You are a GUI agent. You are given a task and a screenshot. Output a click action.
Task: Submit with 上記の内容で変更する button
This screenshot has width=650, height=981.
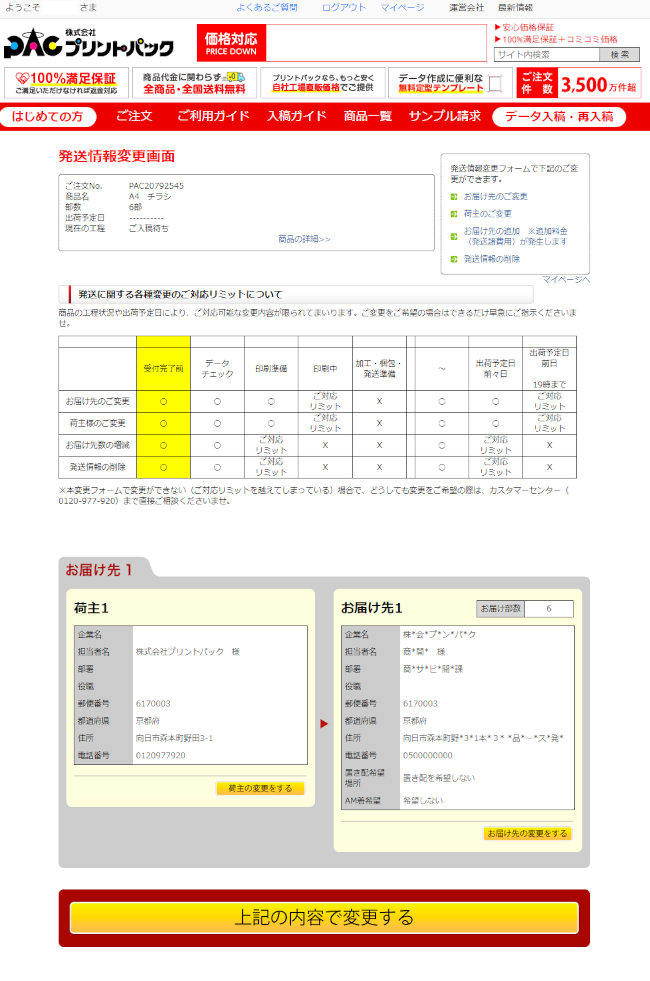[x=324, y=917]
